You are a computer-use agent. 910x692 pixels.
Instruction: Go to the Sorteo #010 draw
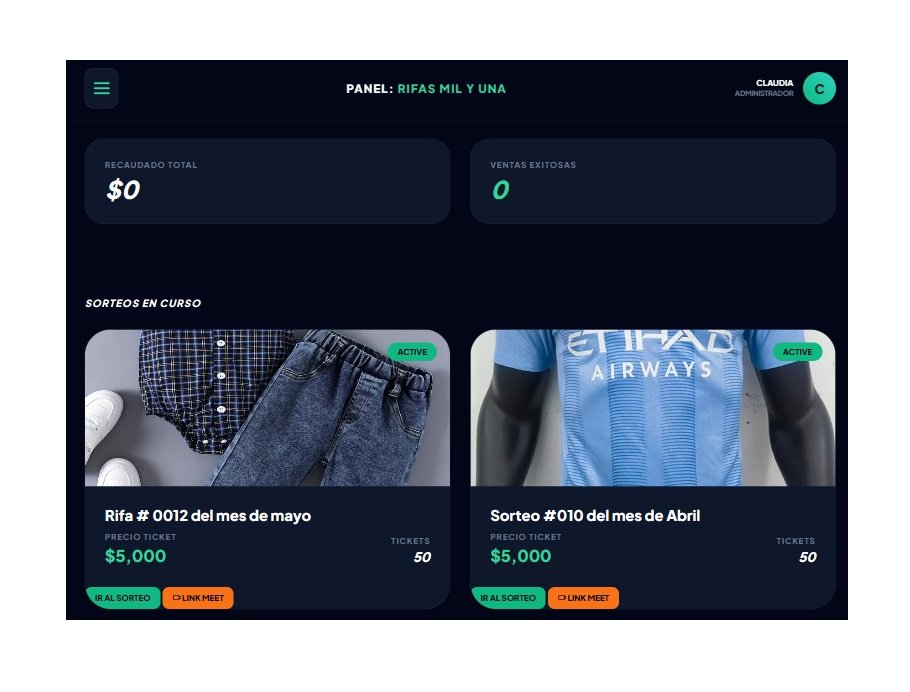click(508, 598)
